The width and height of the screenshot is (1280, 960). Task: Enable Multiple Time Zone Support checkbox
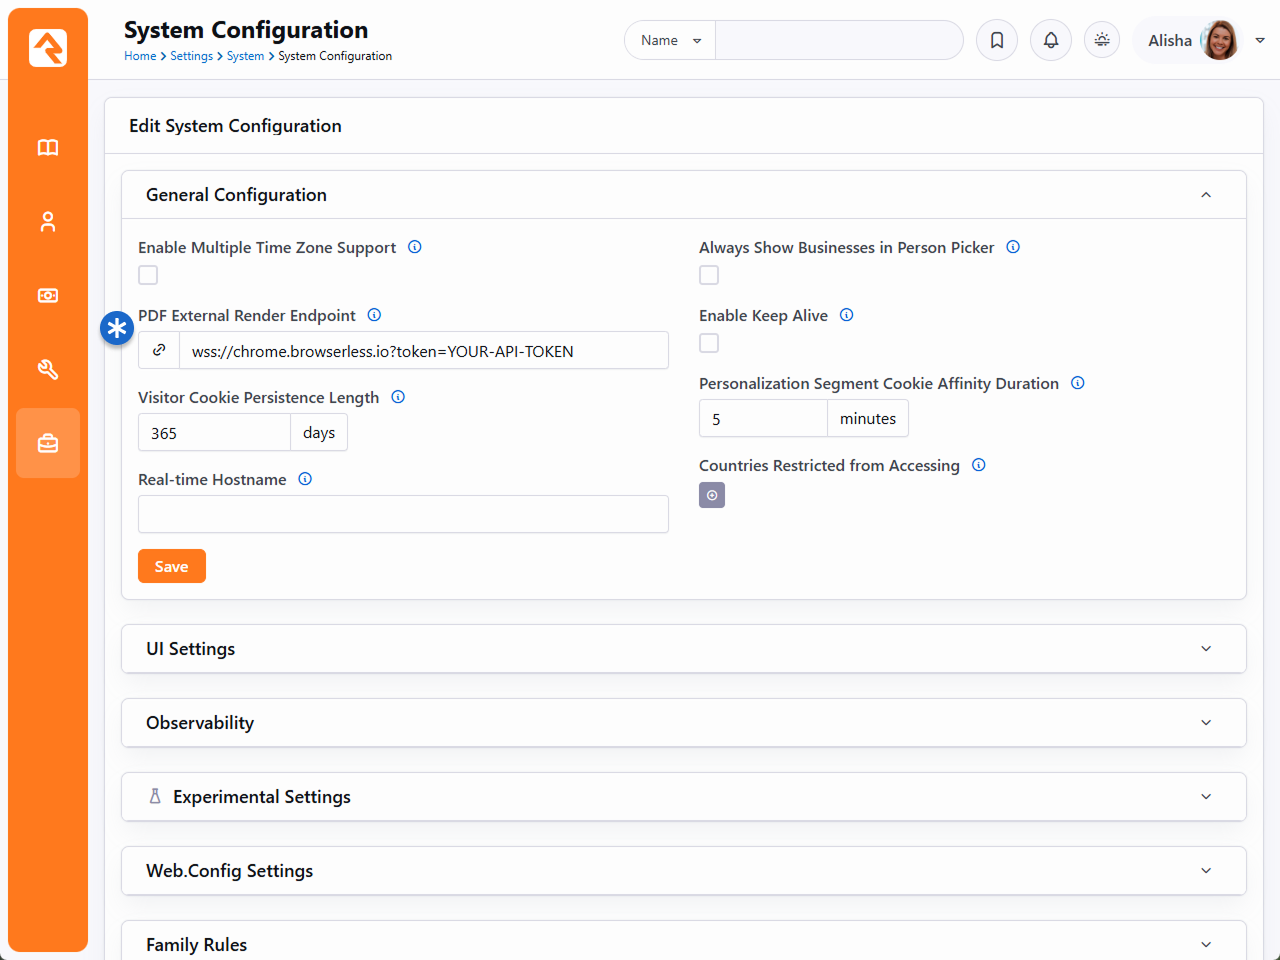coord(148,275)
